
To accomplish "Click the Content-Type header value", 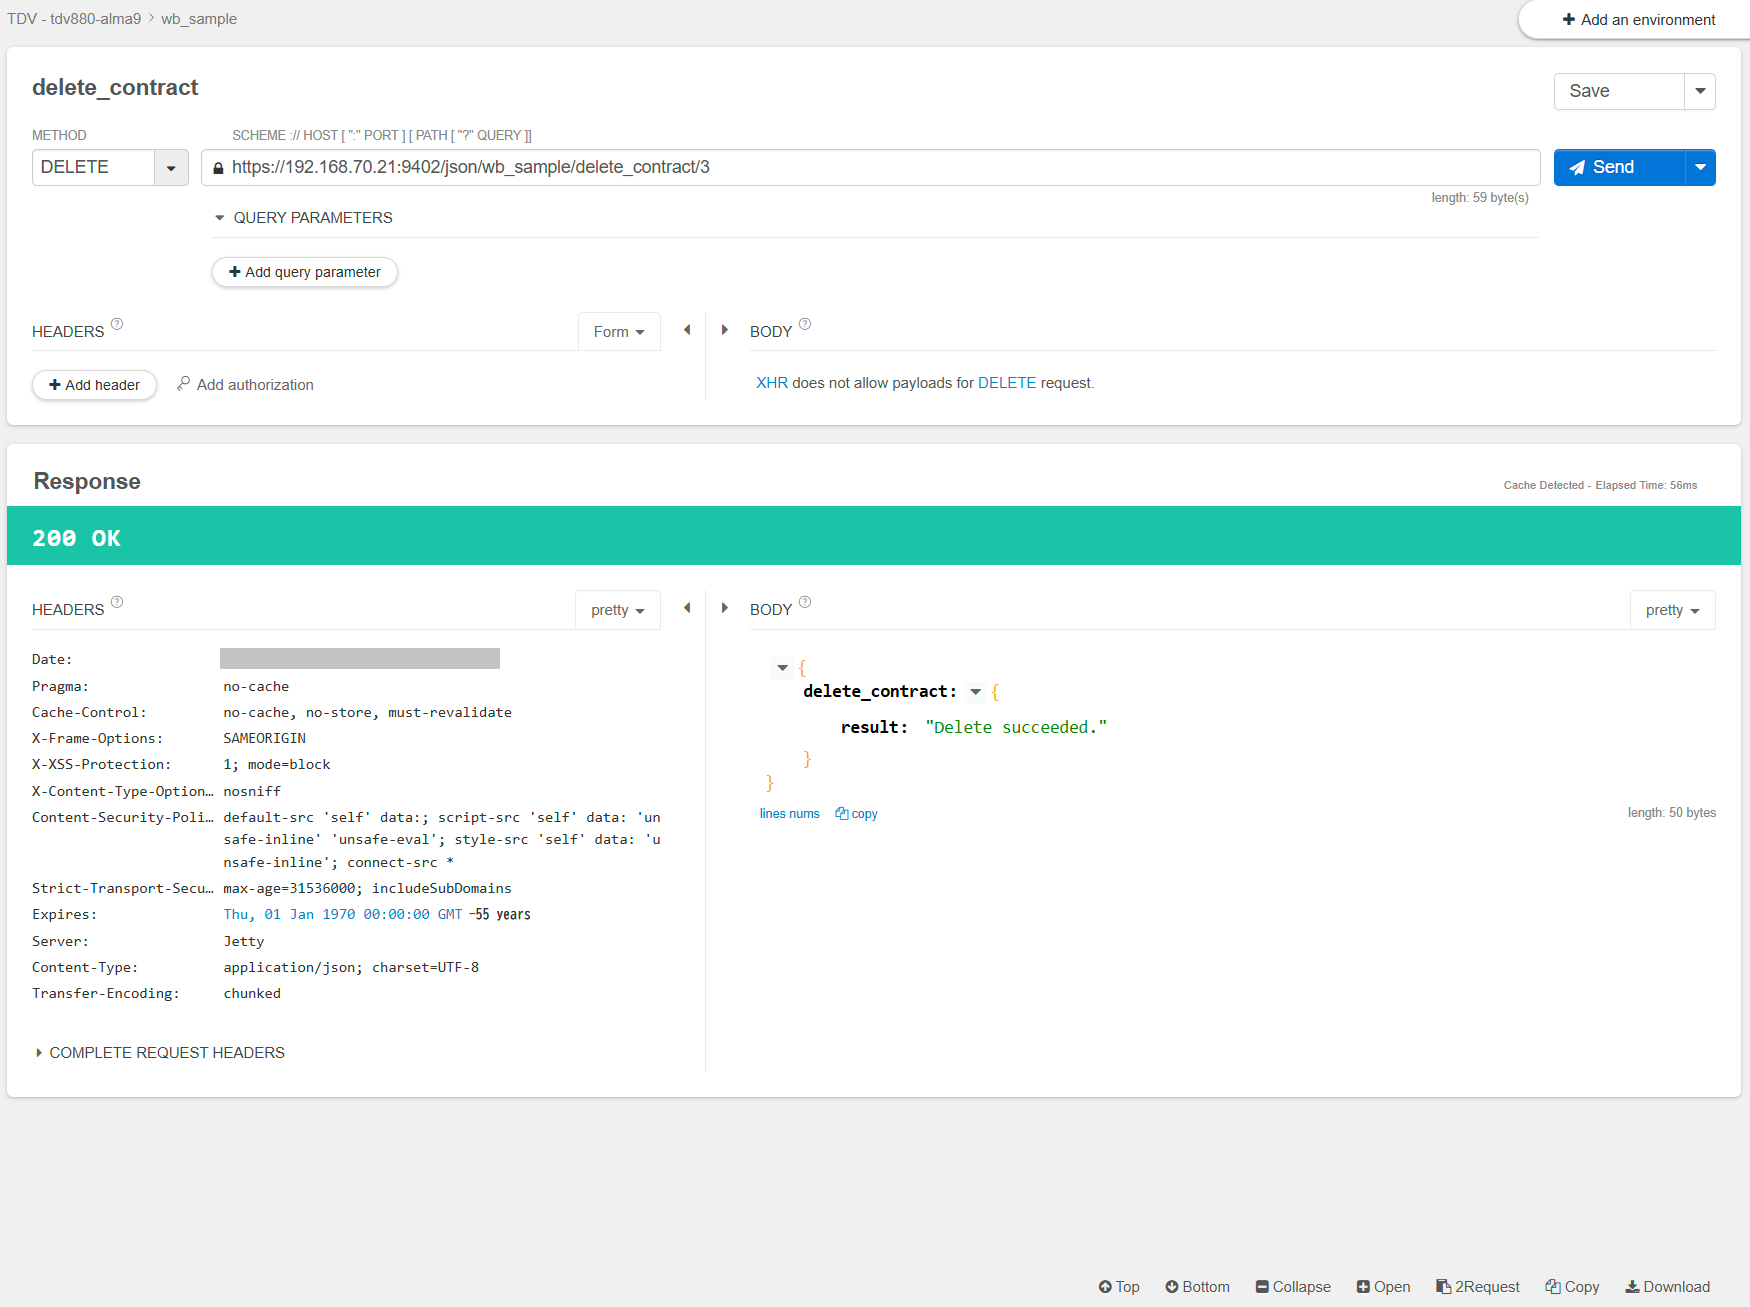I will point(351,968).
